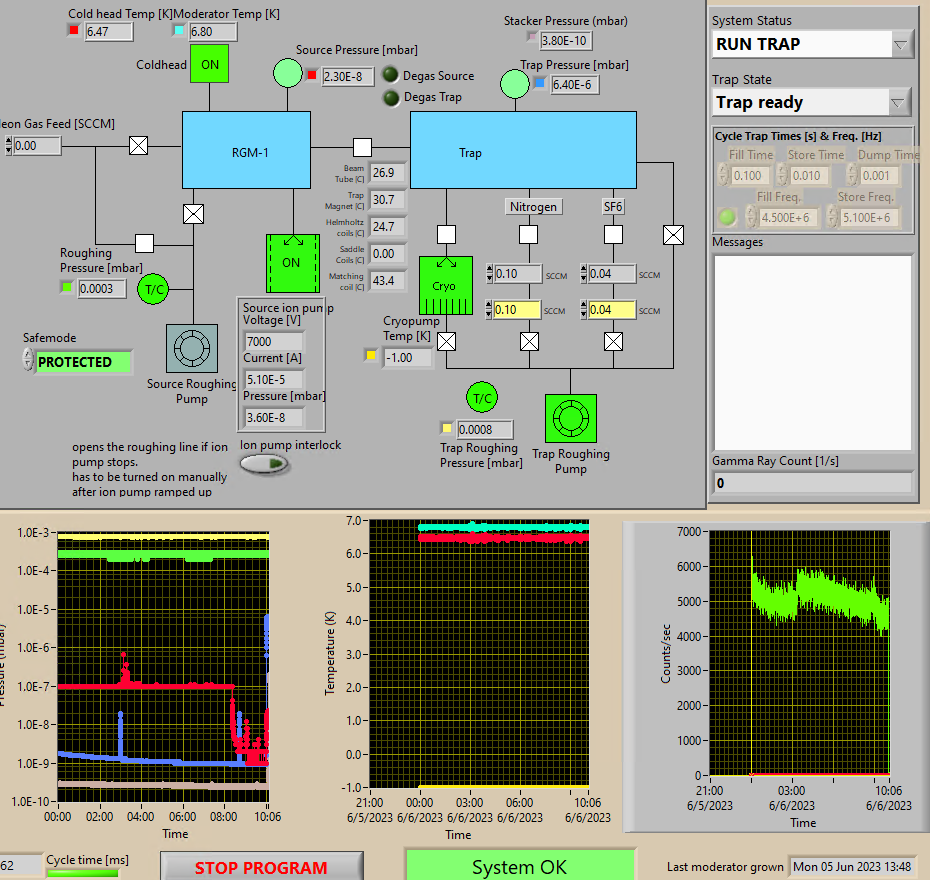Change the Safemode PROTECTED selector
Viewport: 930px width, 880px height.
pos(82,362)
